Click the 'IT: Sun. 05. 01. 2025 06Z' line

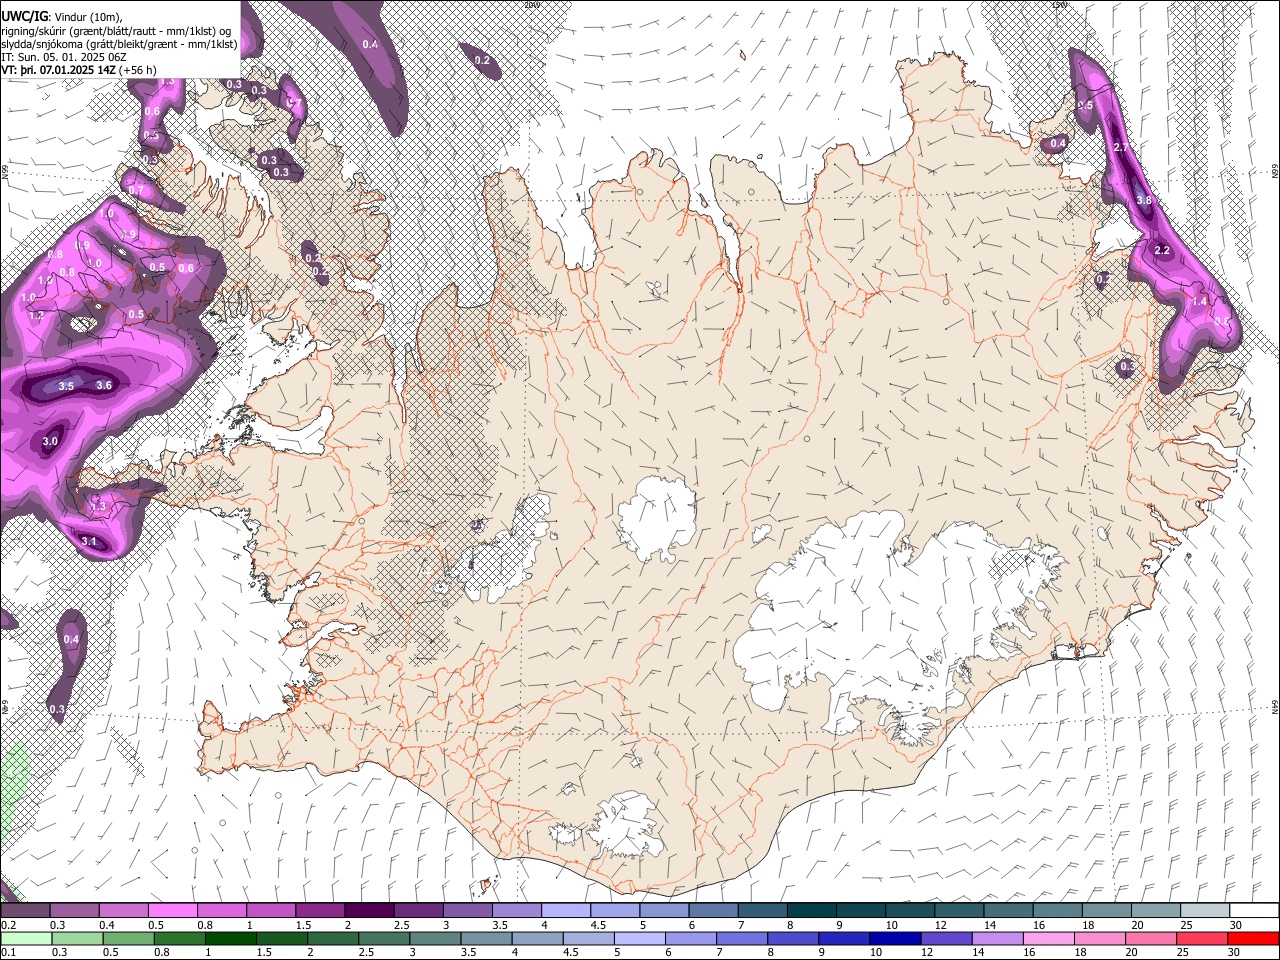click(x=63, y=57)
